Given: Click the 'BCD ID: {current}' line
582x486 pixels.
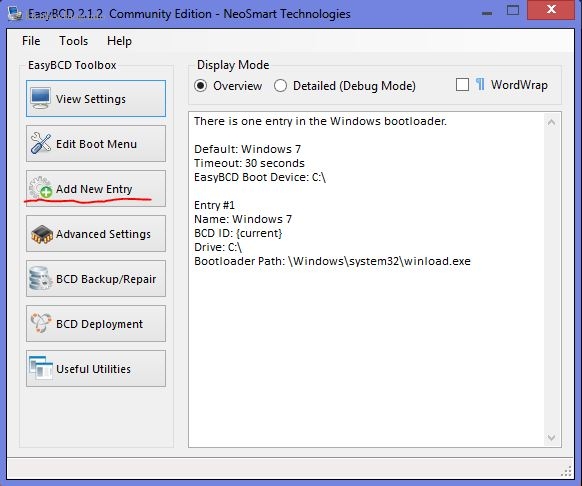Looking at the screenshot, I should (238, 233).
